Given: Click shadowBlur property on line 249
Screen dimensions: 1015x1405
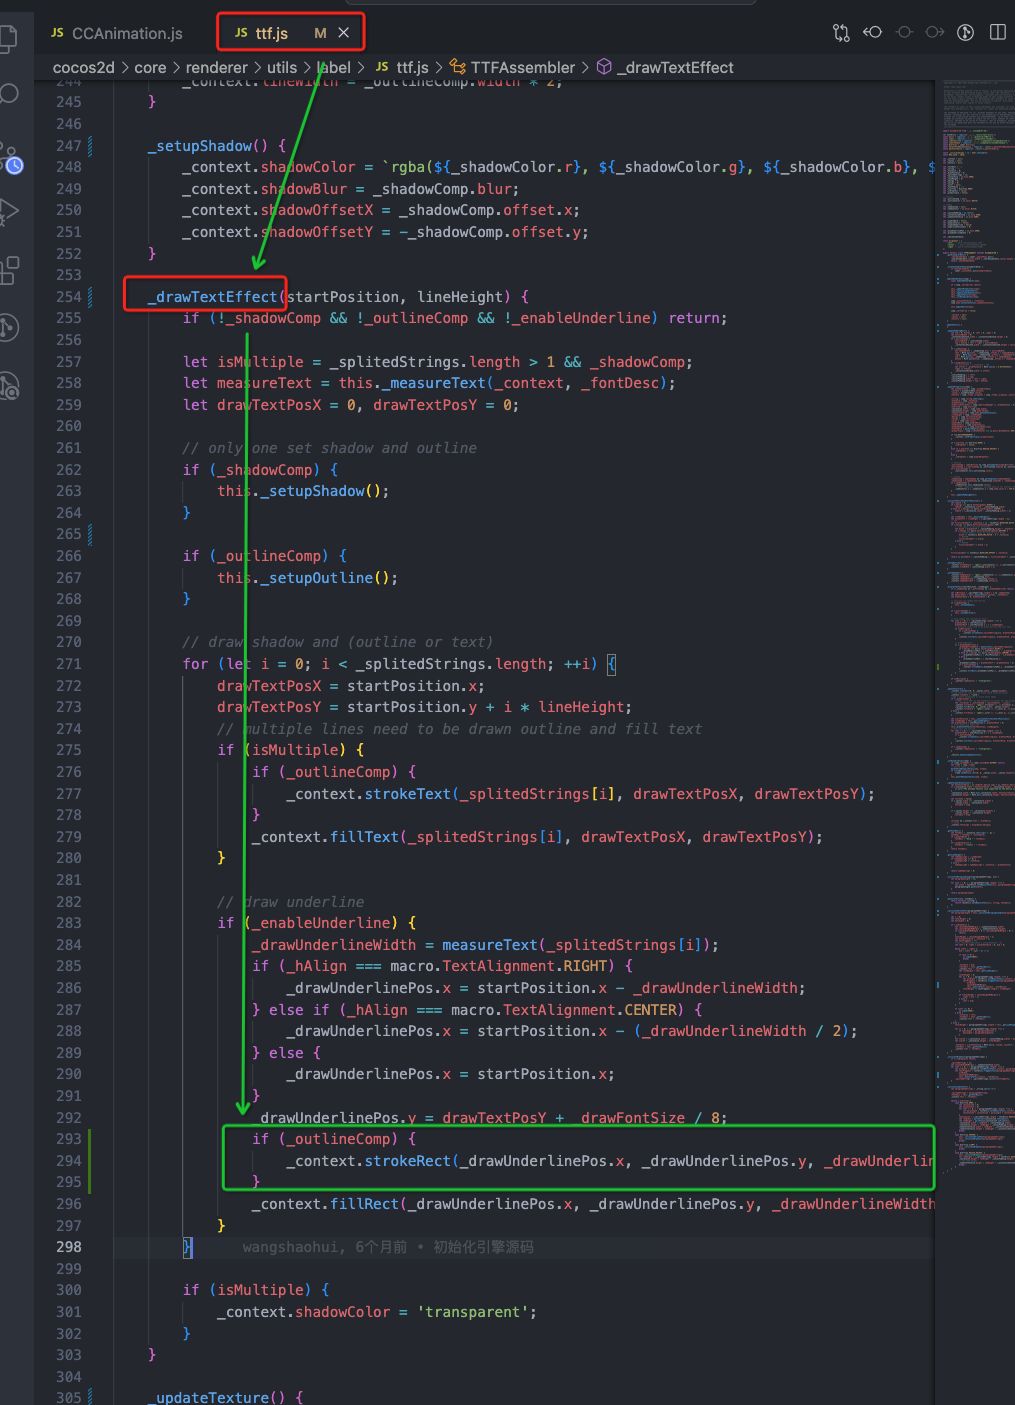Looking at the screenshot, I should click(304, 189).
